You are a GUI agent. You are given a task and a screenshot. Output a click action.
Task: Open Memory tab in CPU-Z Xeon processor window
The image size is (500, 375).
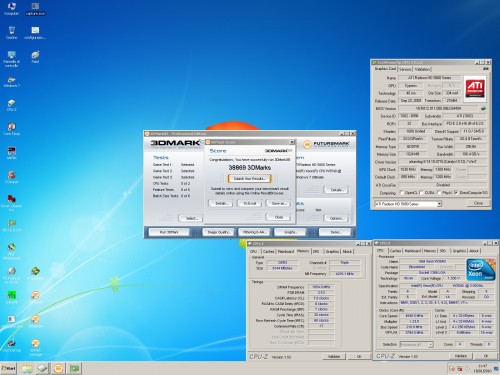tap(429, 251)
